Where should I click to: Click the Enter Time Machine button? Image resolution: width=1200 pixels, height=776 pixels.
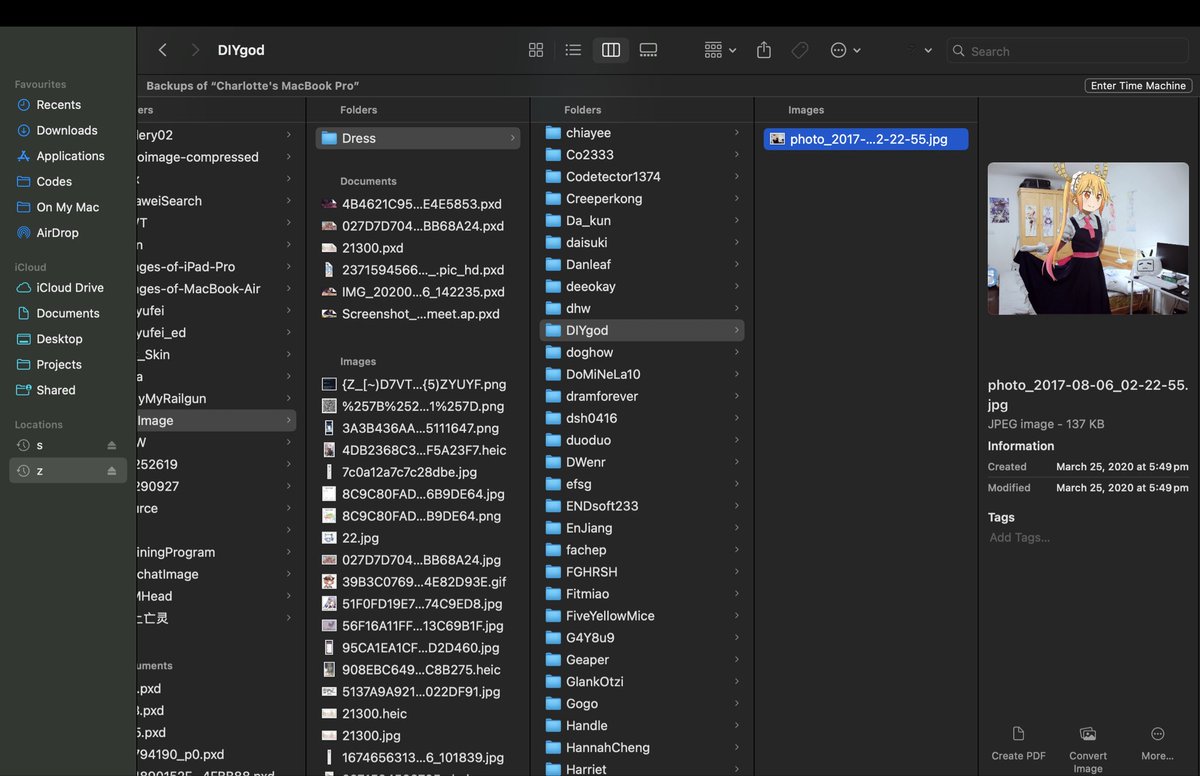(1138, 86)
